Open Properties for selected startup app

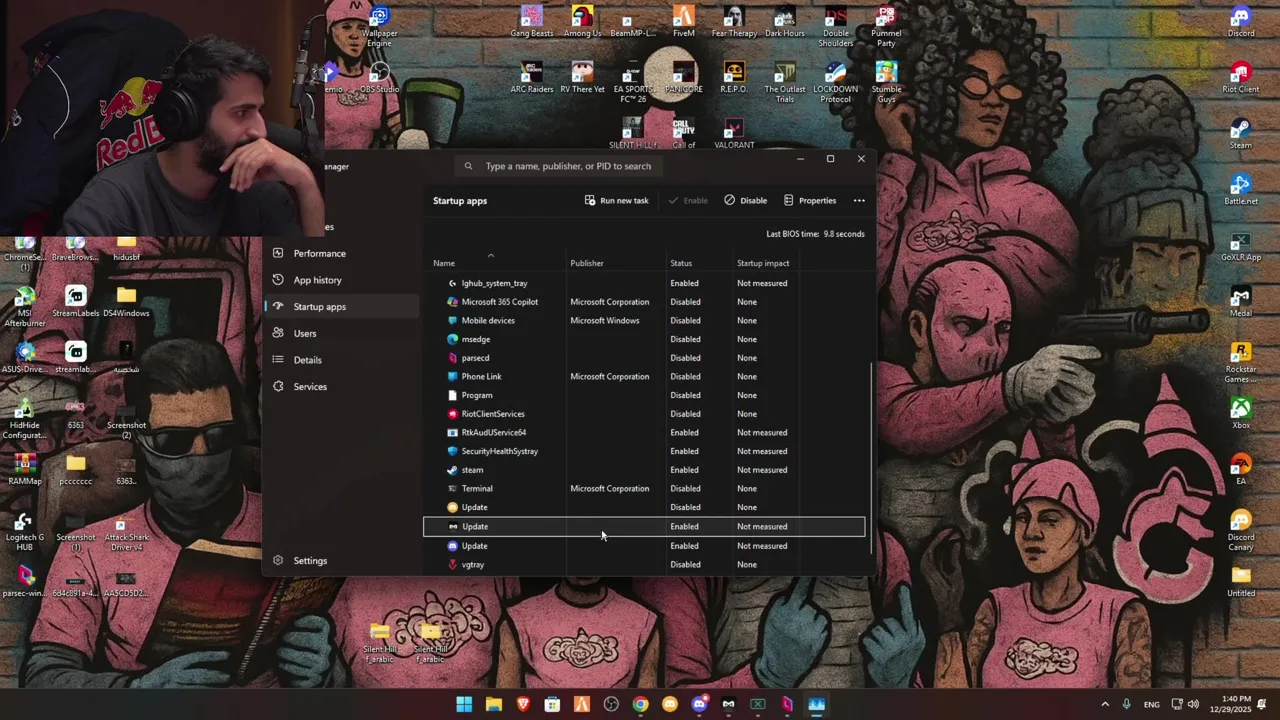point(810,200)
